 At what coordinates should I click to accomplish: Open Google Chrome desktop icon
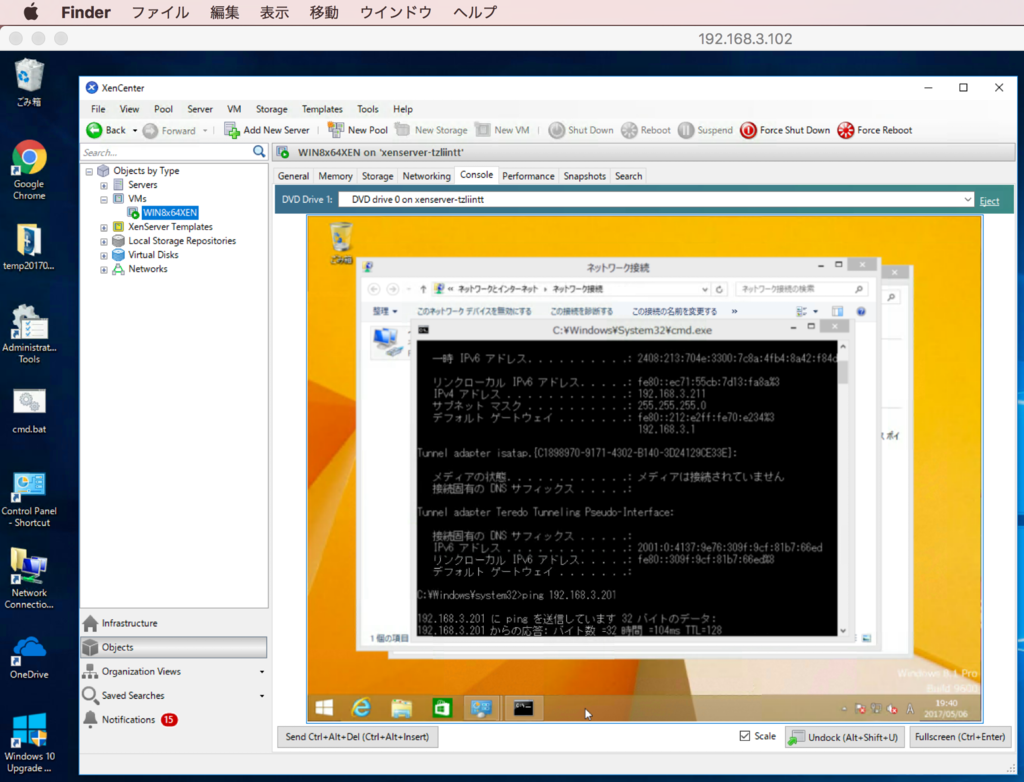point(29,170)
